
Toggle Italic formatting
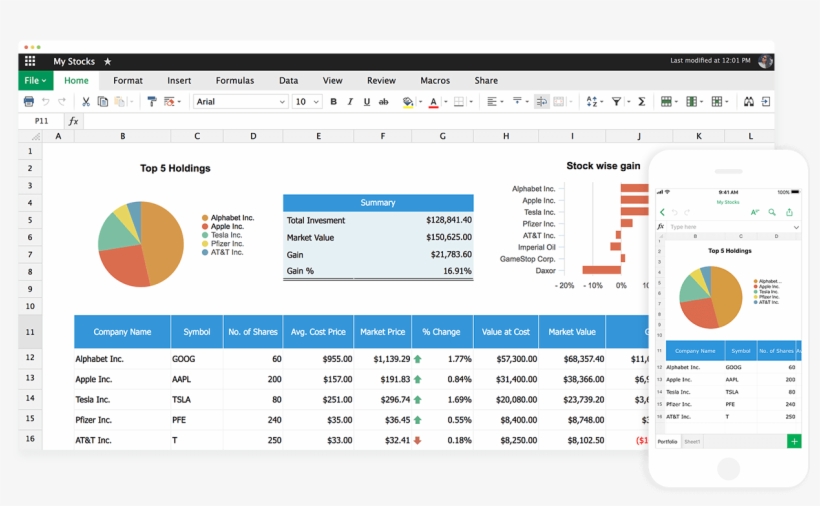click(x=350, y=101)
